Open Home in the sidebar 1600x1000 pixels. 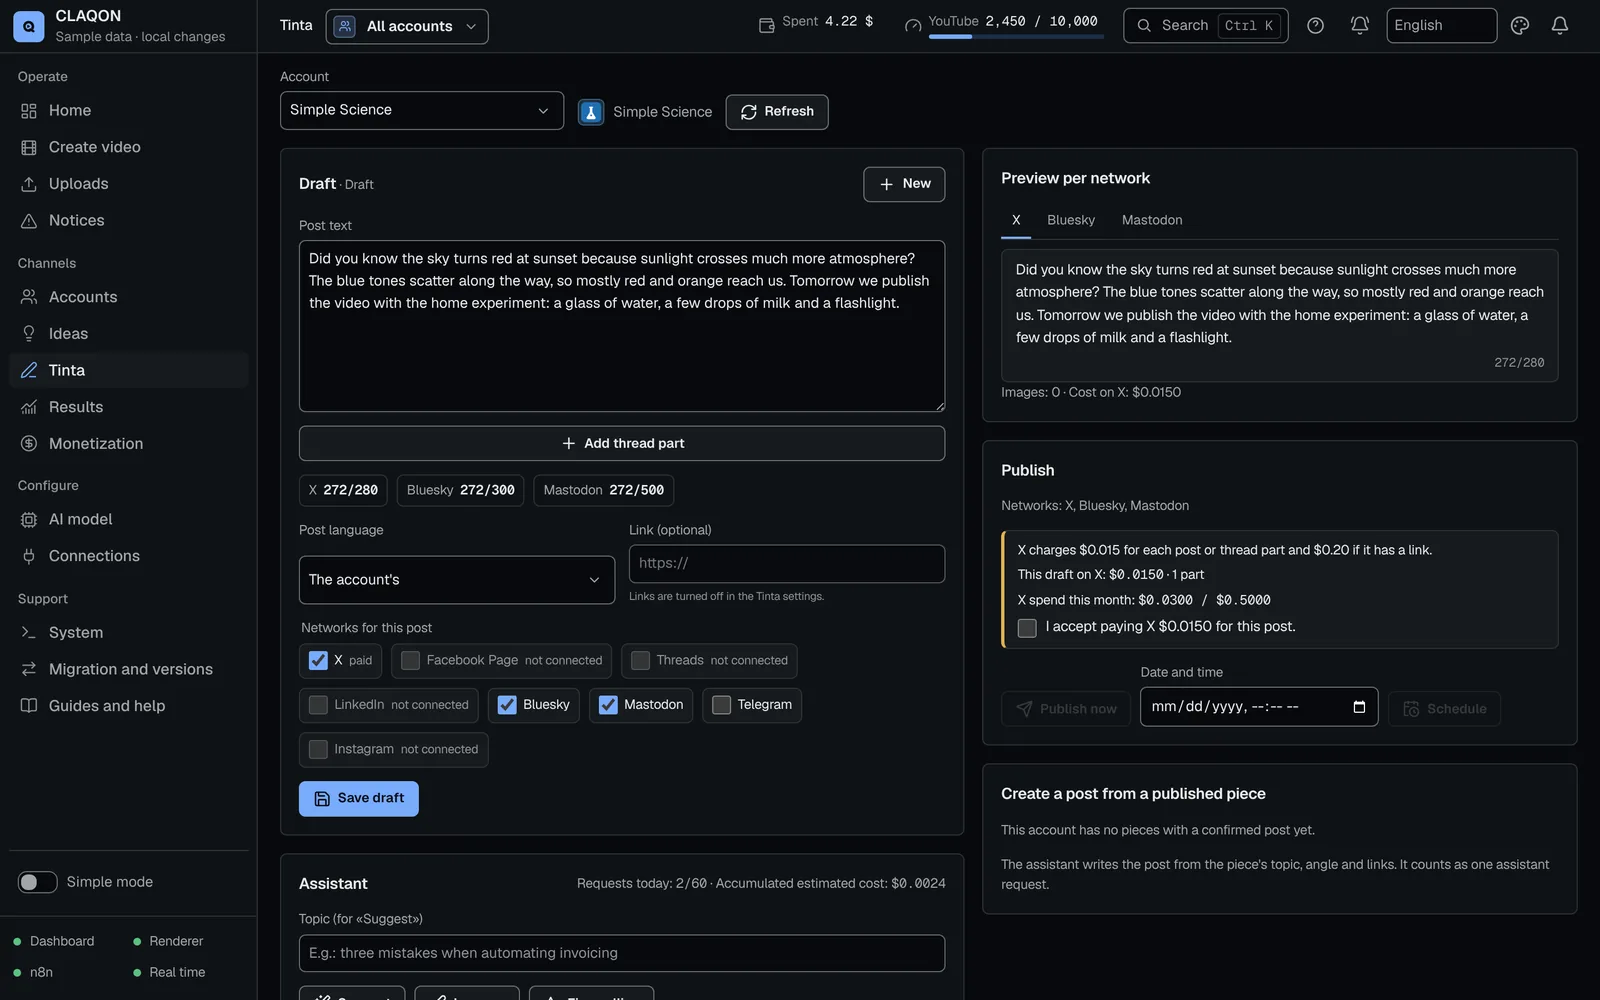point(128,111)
